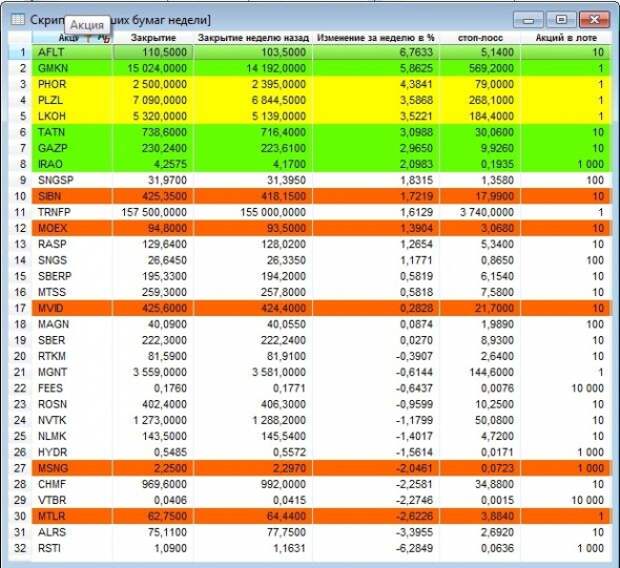Select the MAGN ticker cell
This screenshot has height=568, width=620.
click(x=72, y=324)
